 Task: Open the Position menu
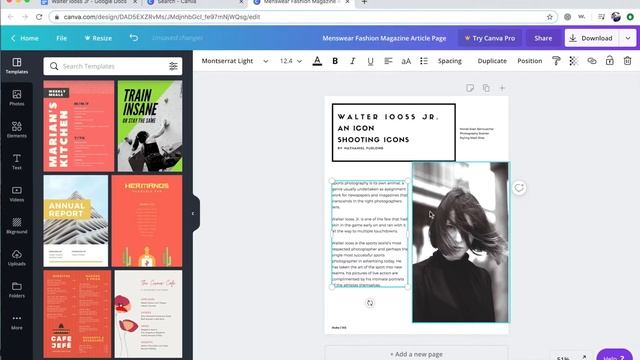click(x=529, y=61)
